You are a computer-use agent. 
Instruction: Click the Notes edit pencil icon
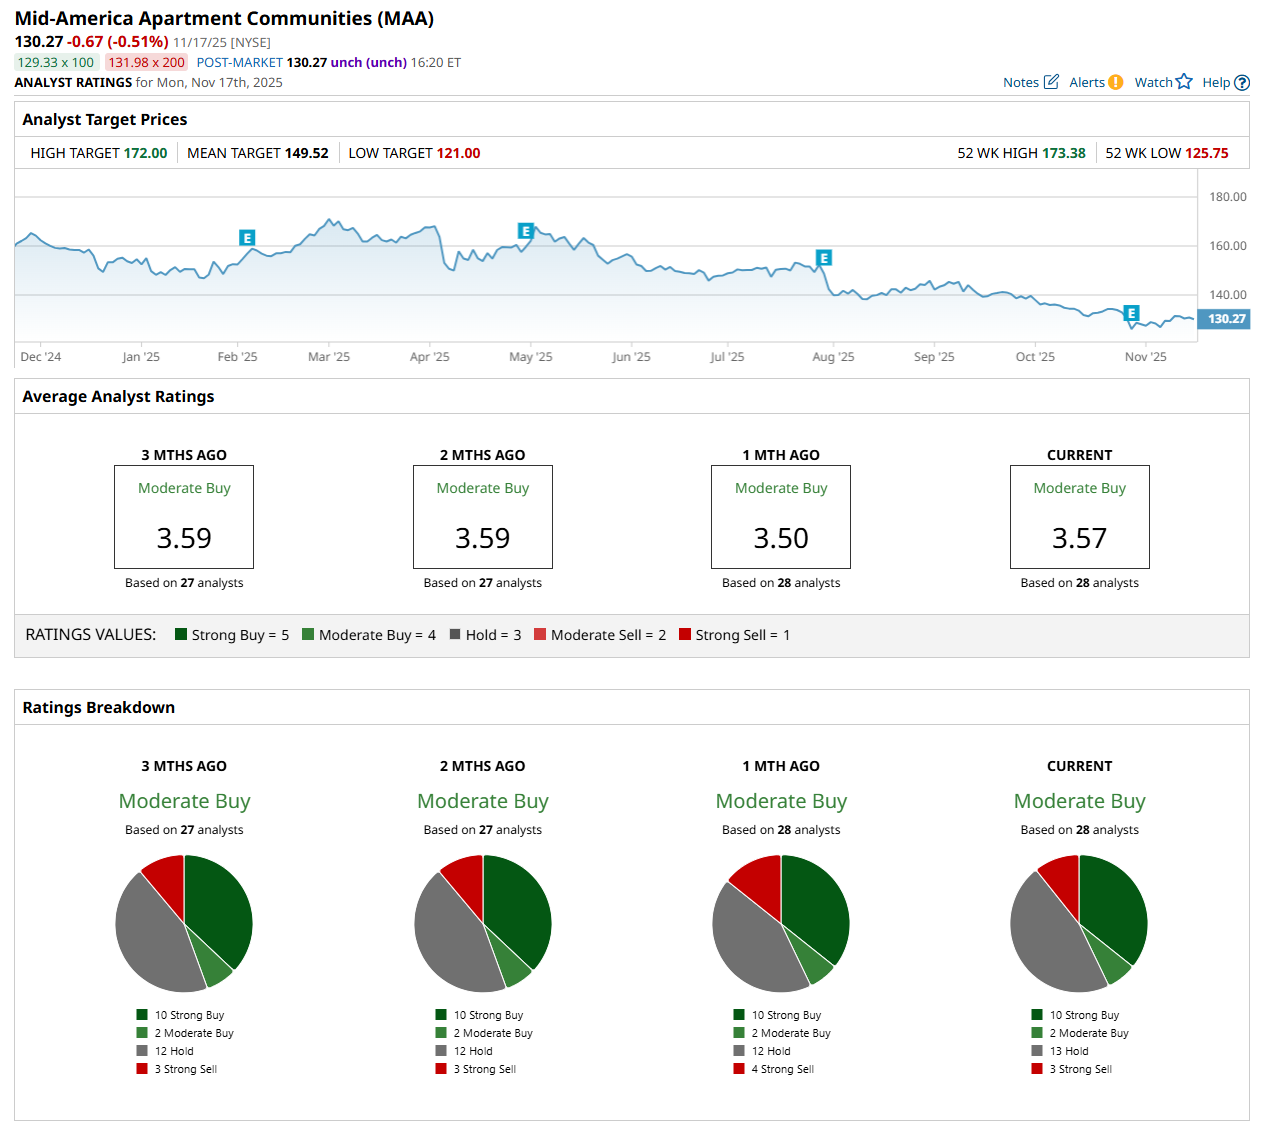[x=1051, y=82]
